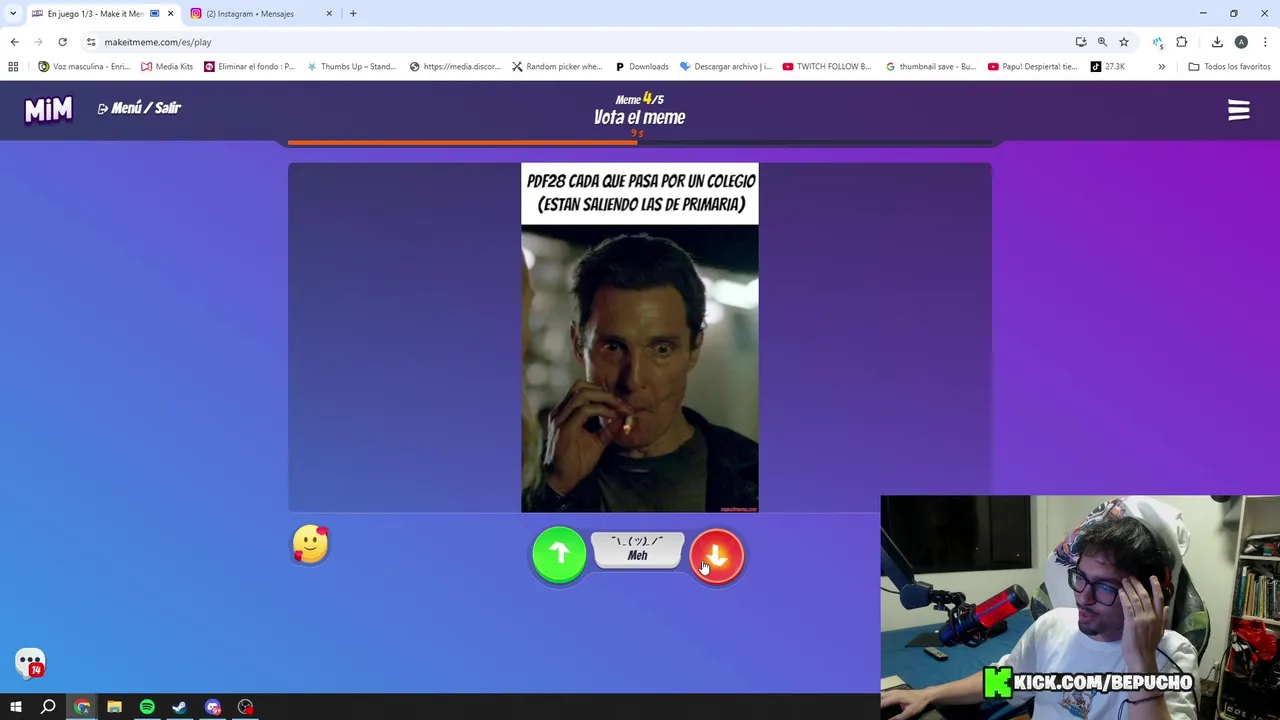The image size is (1280, 720).
Task: Open the apps grid in bookmarks bar
Action: (13, 67)
